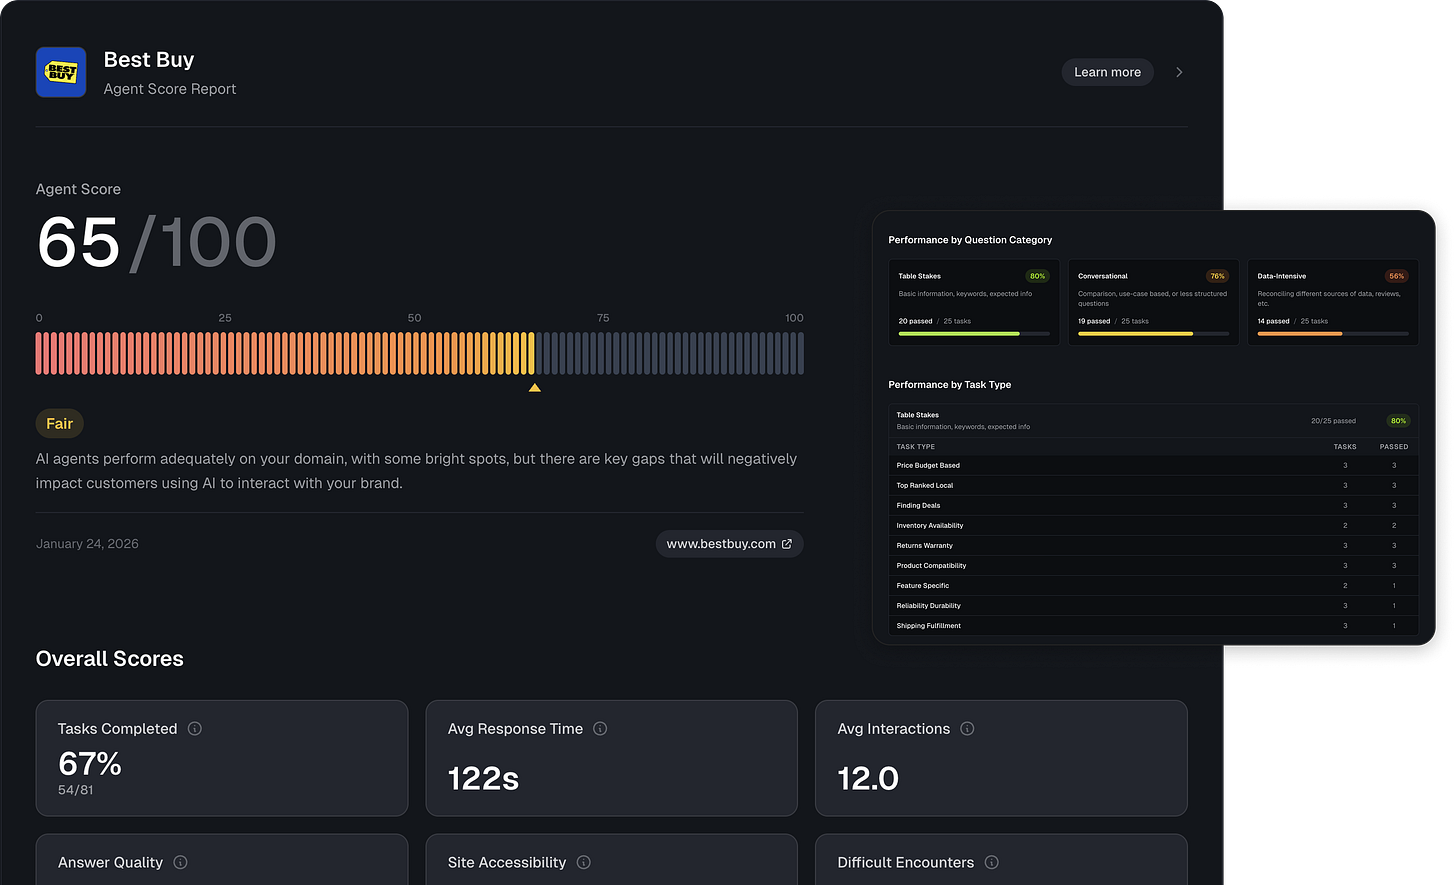Click the PASSED column header
Viewport: 1456px width, 885px height.
click(x=1394, y=447)
